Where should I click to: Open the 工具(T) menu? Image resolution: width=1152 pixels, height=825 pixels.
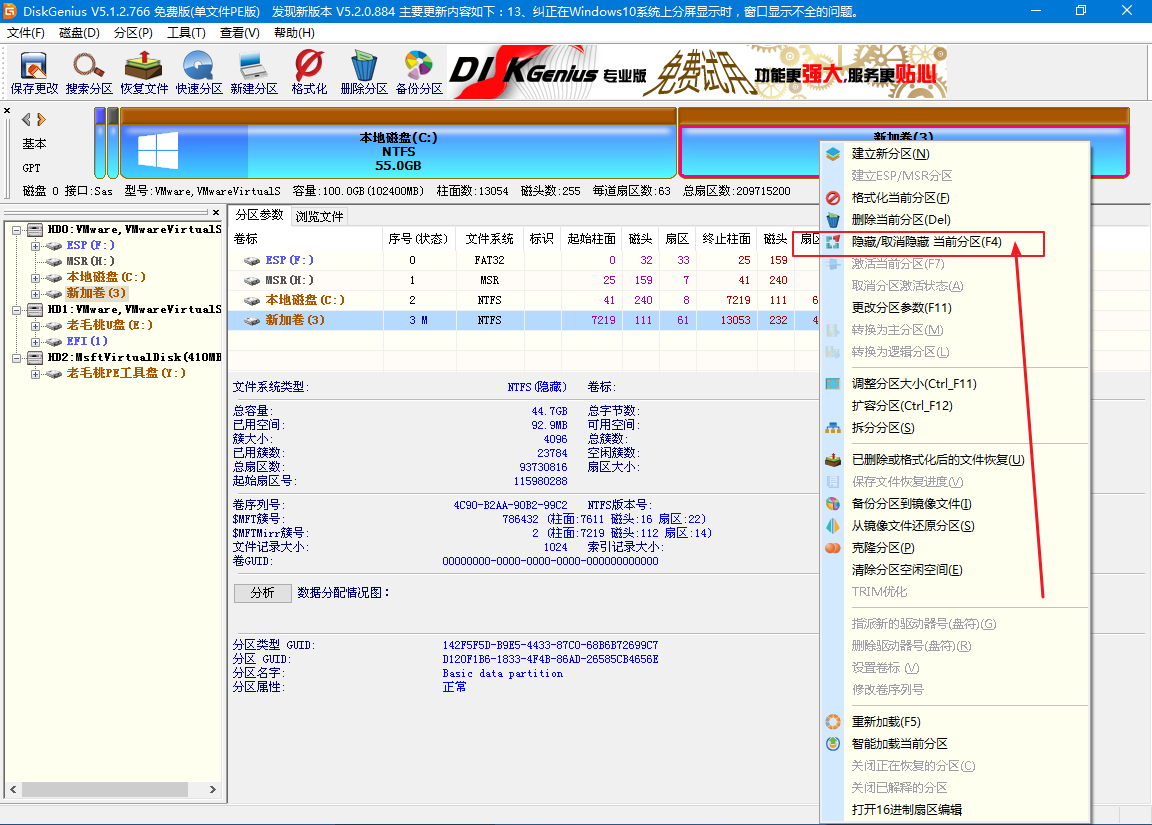[186, 33]
